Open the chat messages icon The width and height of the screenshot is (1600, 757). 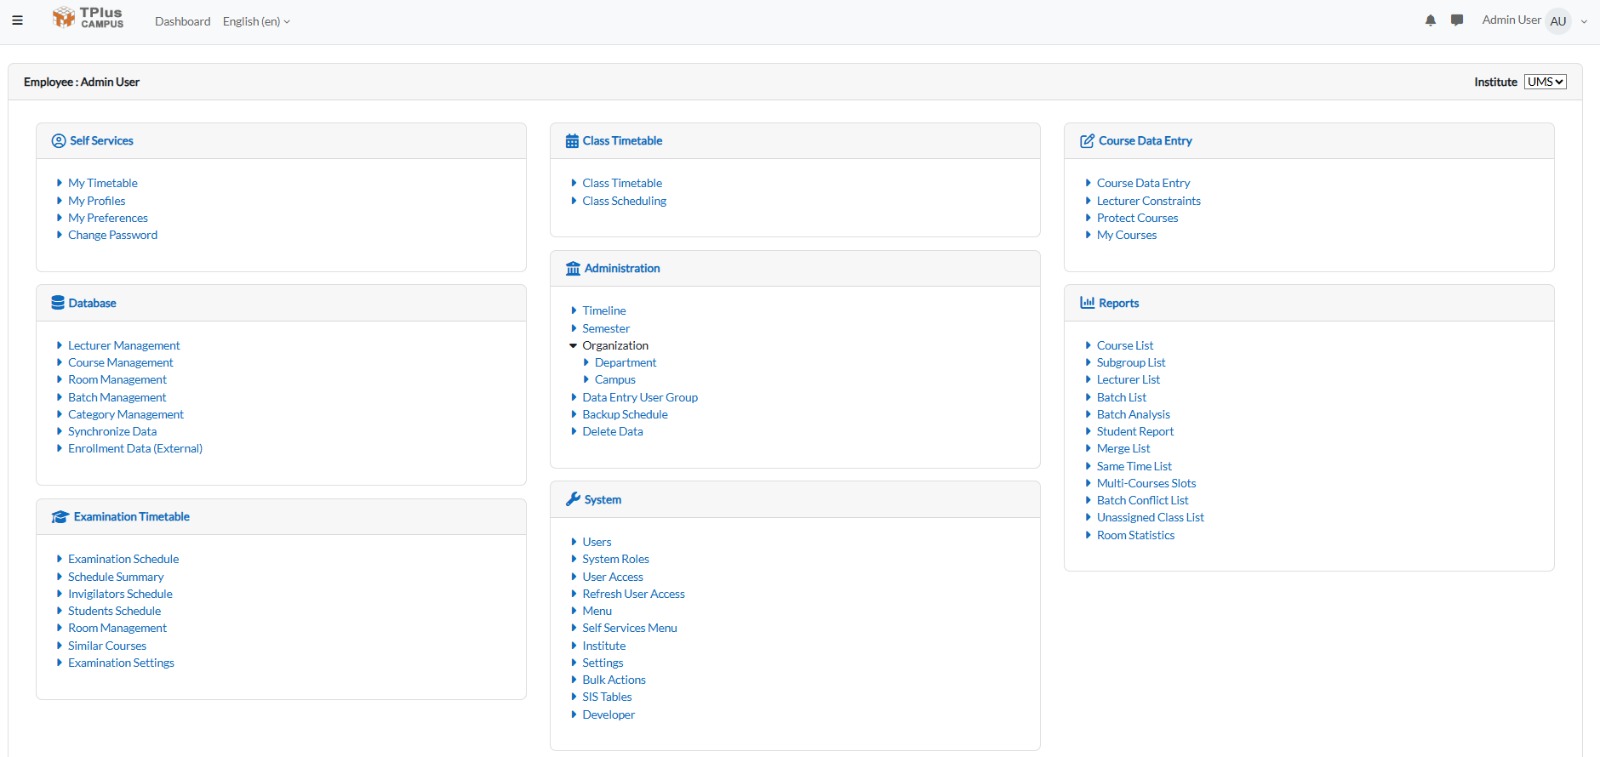coord(1457,20)
